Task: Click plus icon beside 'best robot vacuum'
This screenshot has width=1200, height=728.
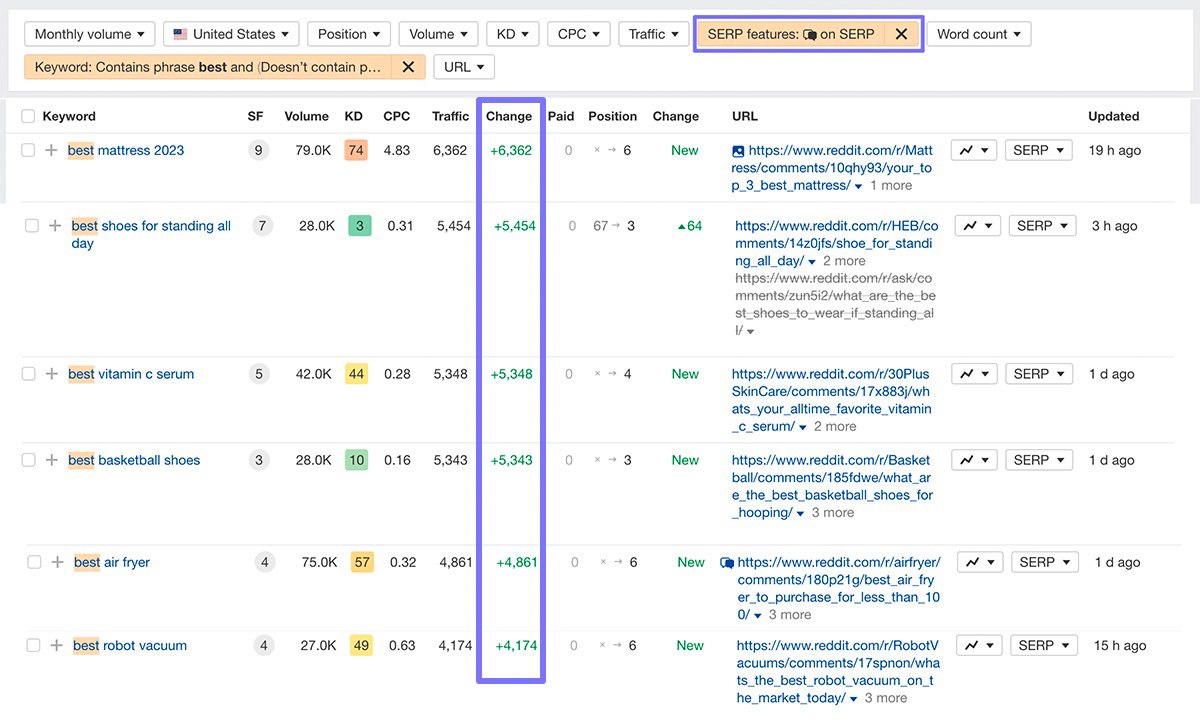Action: click(57, 645)
